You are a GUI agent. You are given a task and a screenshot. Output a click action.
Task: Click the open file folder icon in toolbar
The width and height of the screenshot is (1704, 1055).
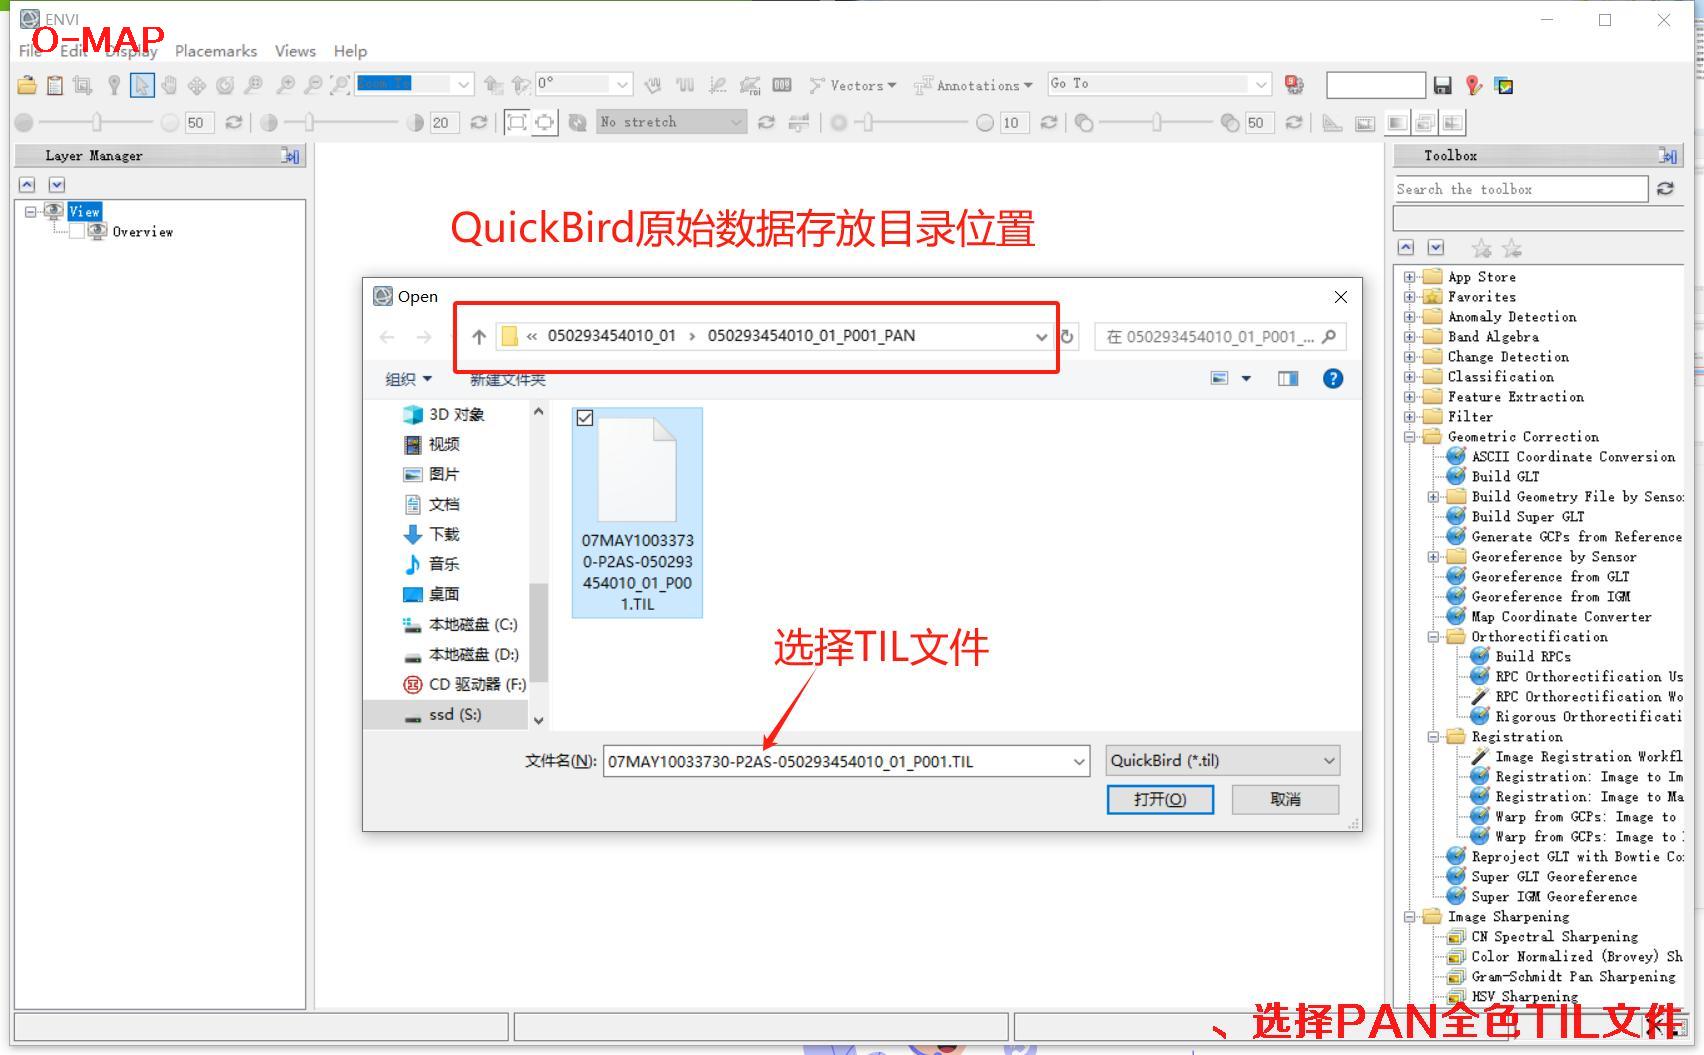pos(27,86)
